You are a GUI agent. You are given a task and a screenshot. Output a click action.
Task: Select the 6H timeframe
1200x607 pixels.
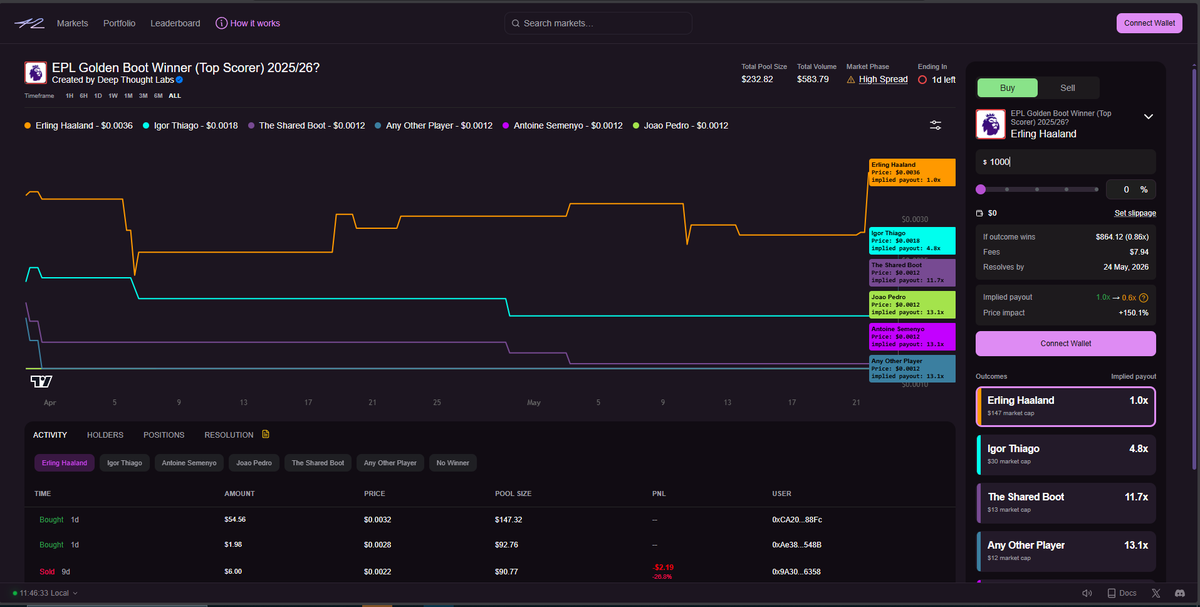83,96
